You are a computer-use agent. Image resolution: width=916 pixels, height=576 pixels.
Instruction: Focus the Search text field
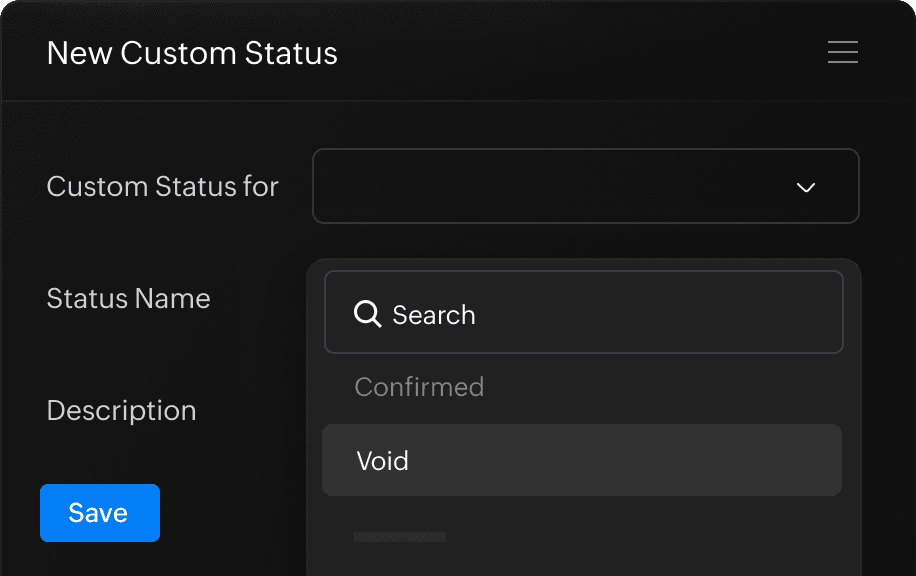(x=600, y=313)
